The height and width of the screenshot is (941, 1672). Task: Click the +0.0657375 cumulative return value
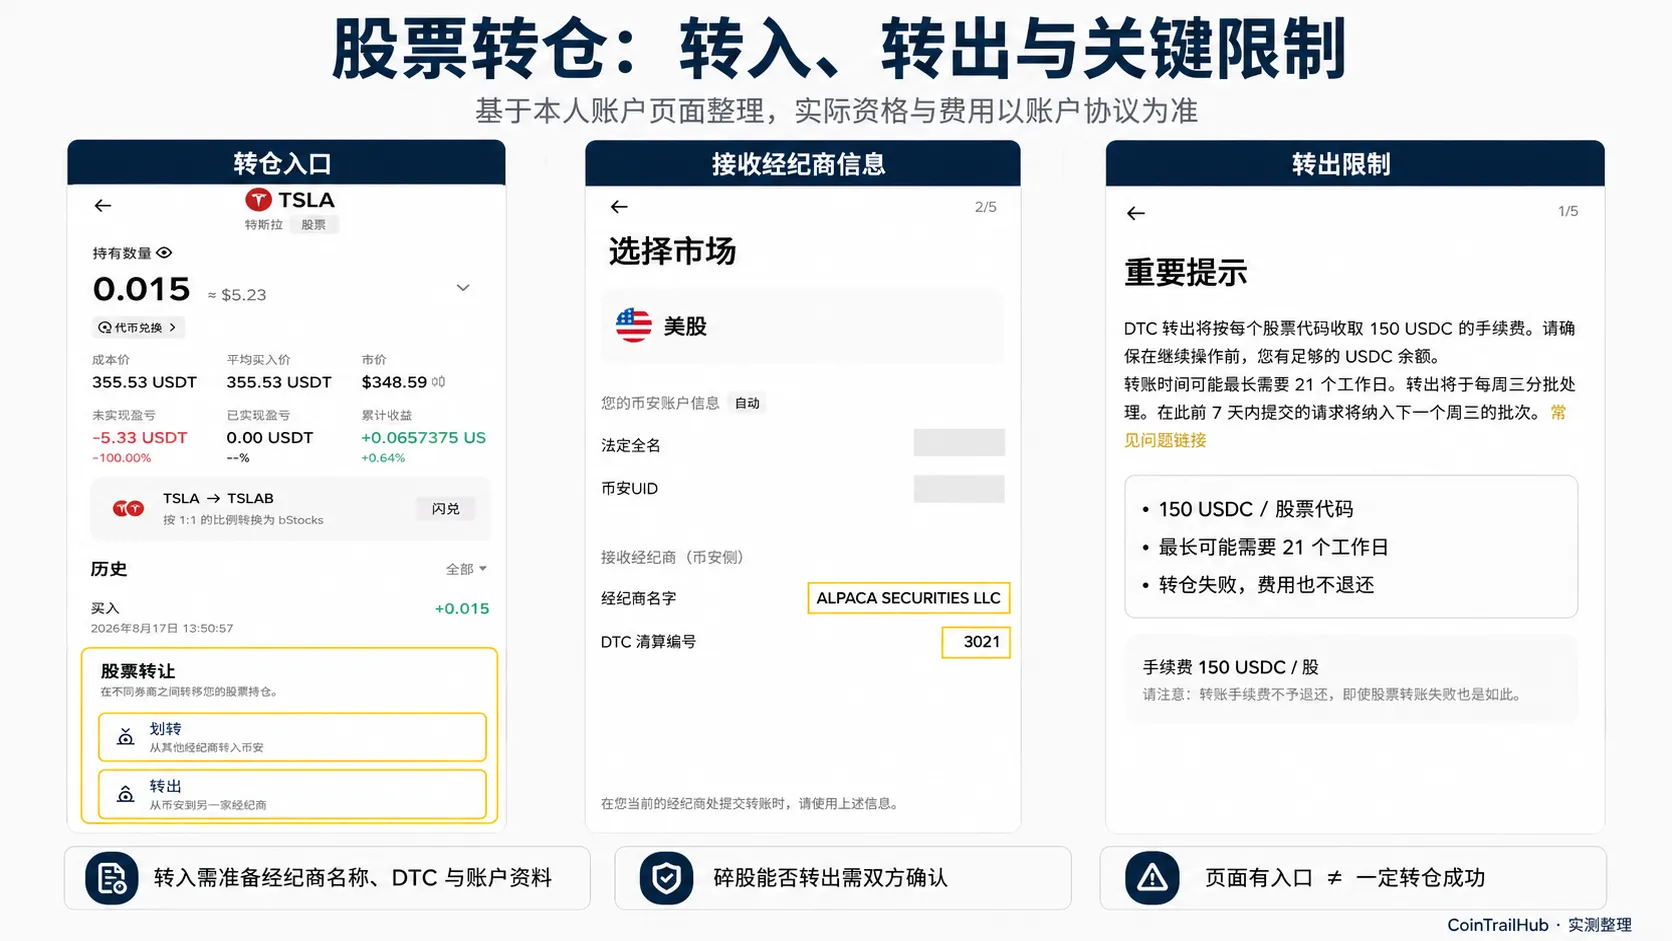point(423,438)
